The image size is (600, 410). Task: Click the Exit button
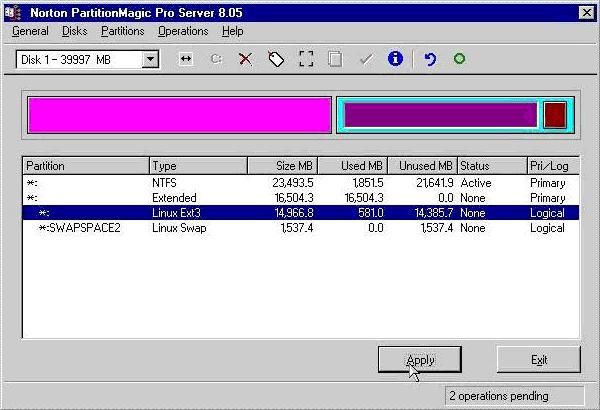[538, 359]
